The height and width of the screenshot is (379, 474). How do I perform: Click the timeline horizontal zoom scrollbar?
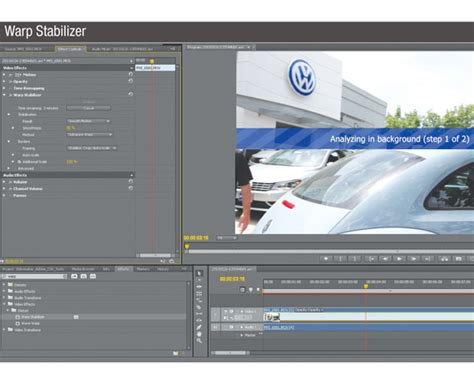(x=231, y=353)
